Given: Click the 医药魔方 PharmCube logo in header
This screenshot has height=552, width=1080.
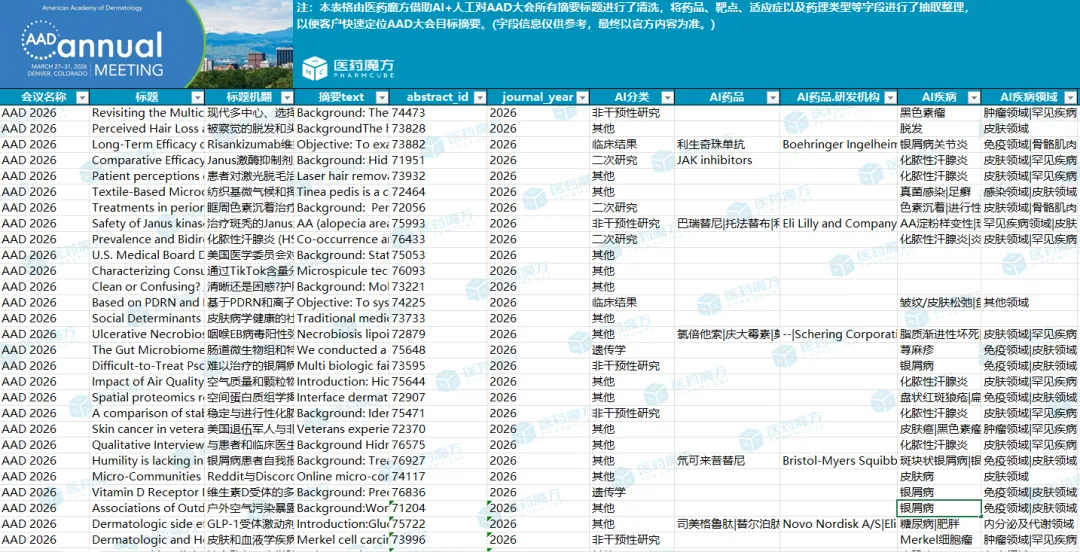Looking at the screenshot, I should pyautogui.click(x=349, y=67).
